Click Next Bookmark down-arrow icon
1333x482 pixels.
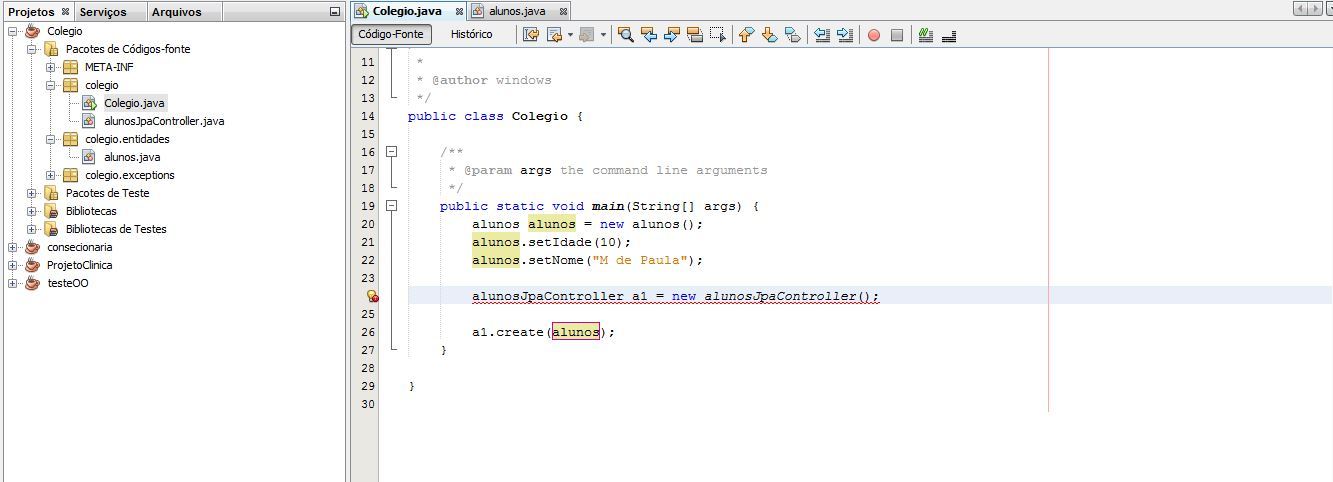[769, 35]
